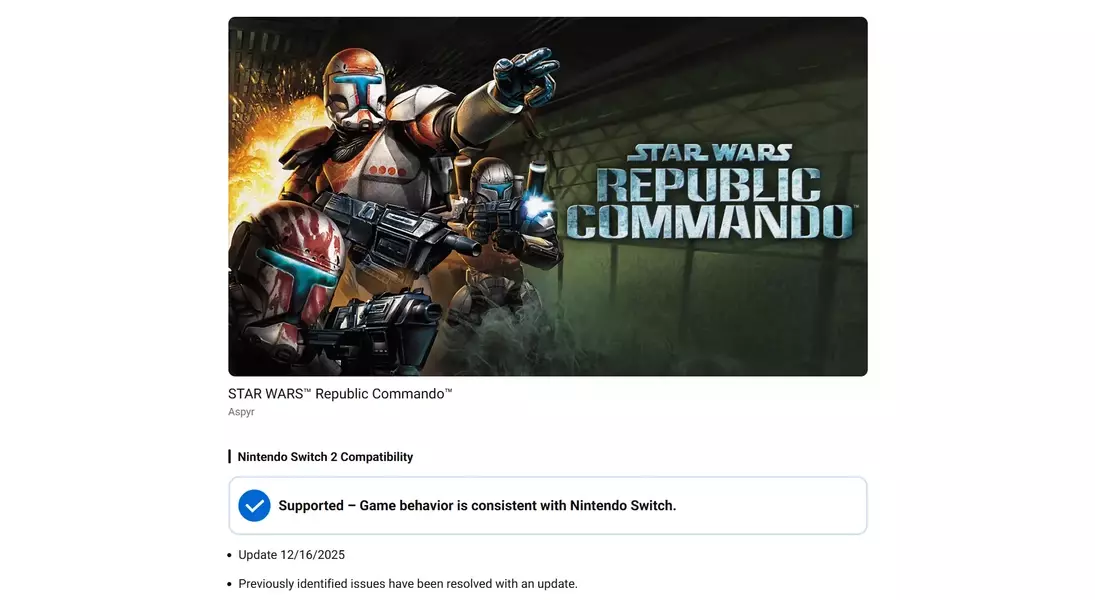
Task: Click the black vertical bar beside Compatibility heading
Action: click(x=230, y=457)
